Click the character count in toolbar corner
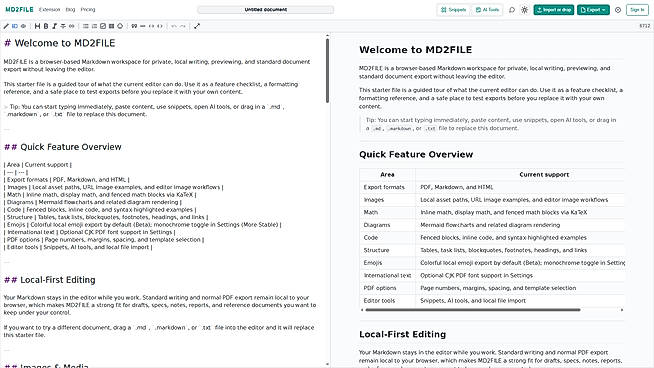The width and height of the screenshot is (654, 368). pos(644,26)
